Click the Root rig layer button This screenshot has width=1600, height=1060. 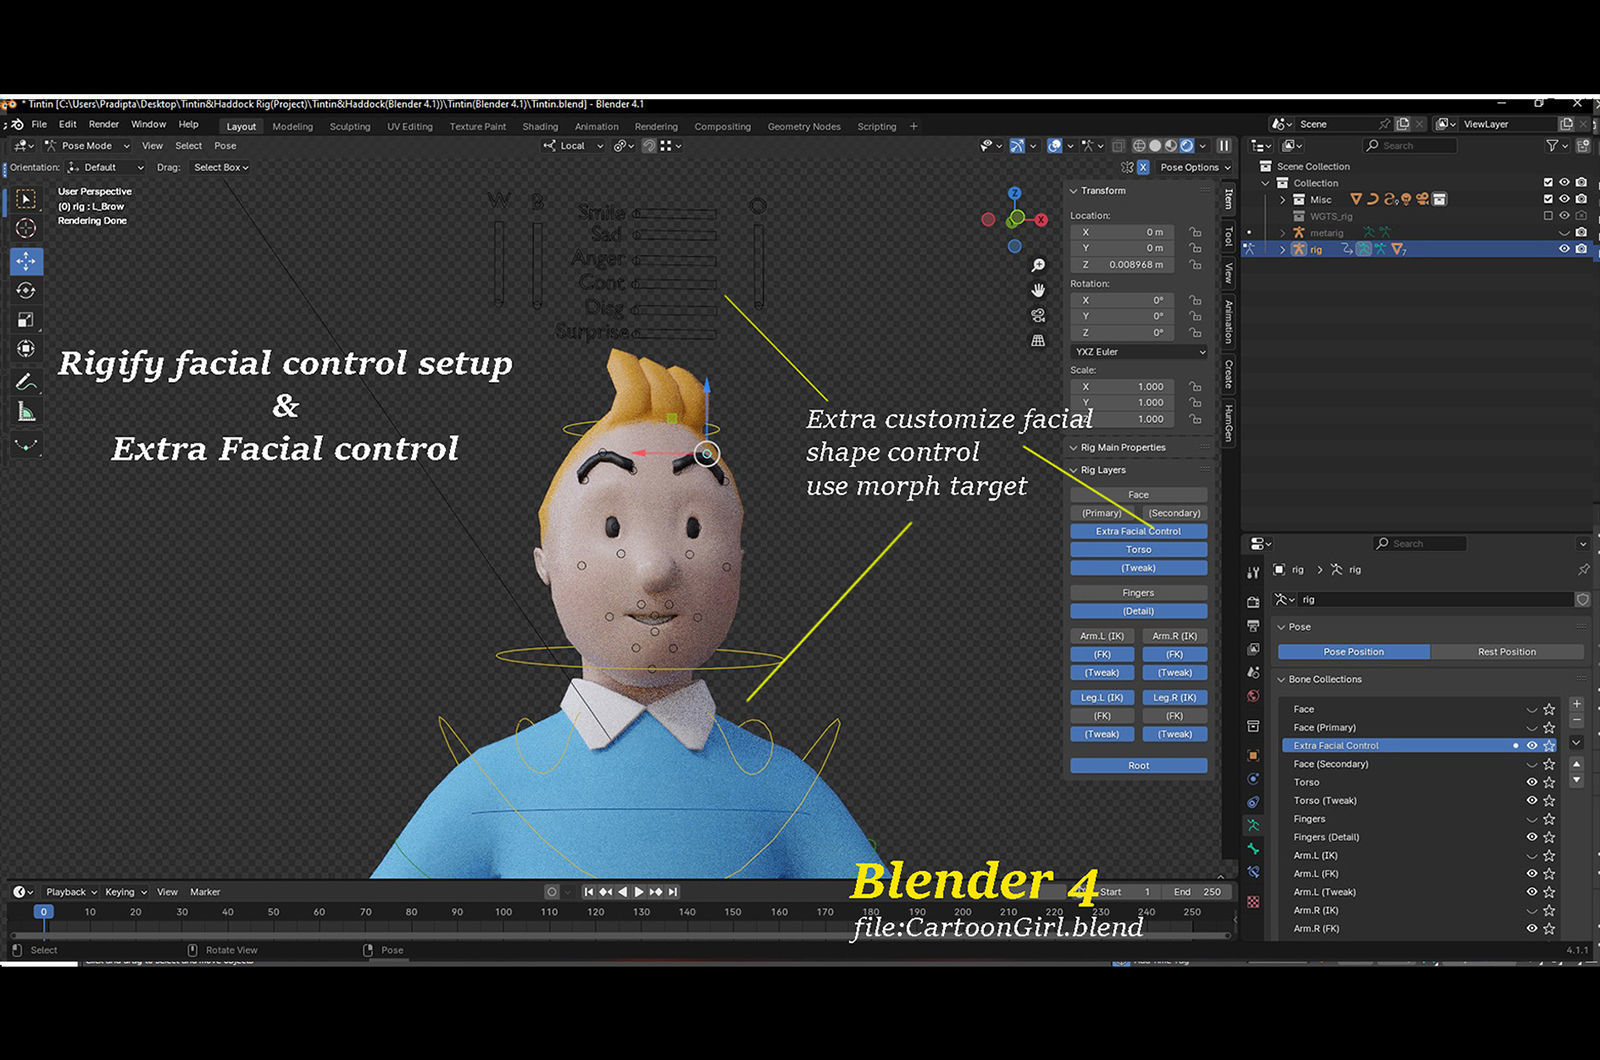(1139, 766)
